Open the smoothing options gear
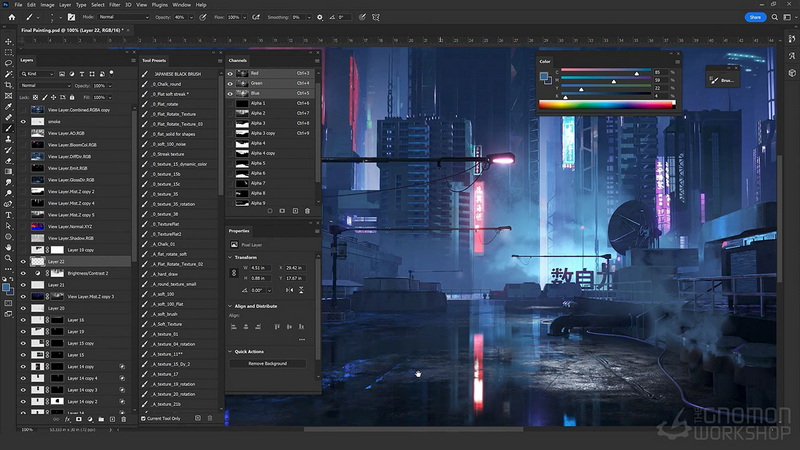 tap(320, 17)
